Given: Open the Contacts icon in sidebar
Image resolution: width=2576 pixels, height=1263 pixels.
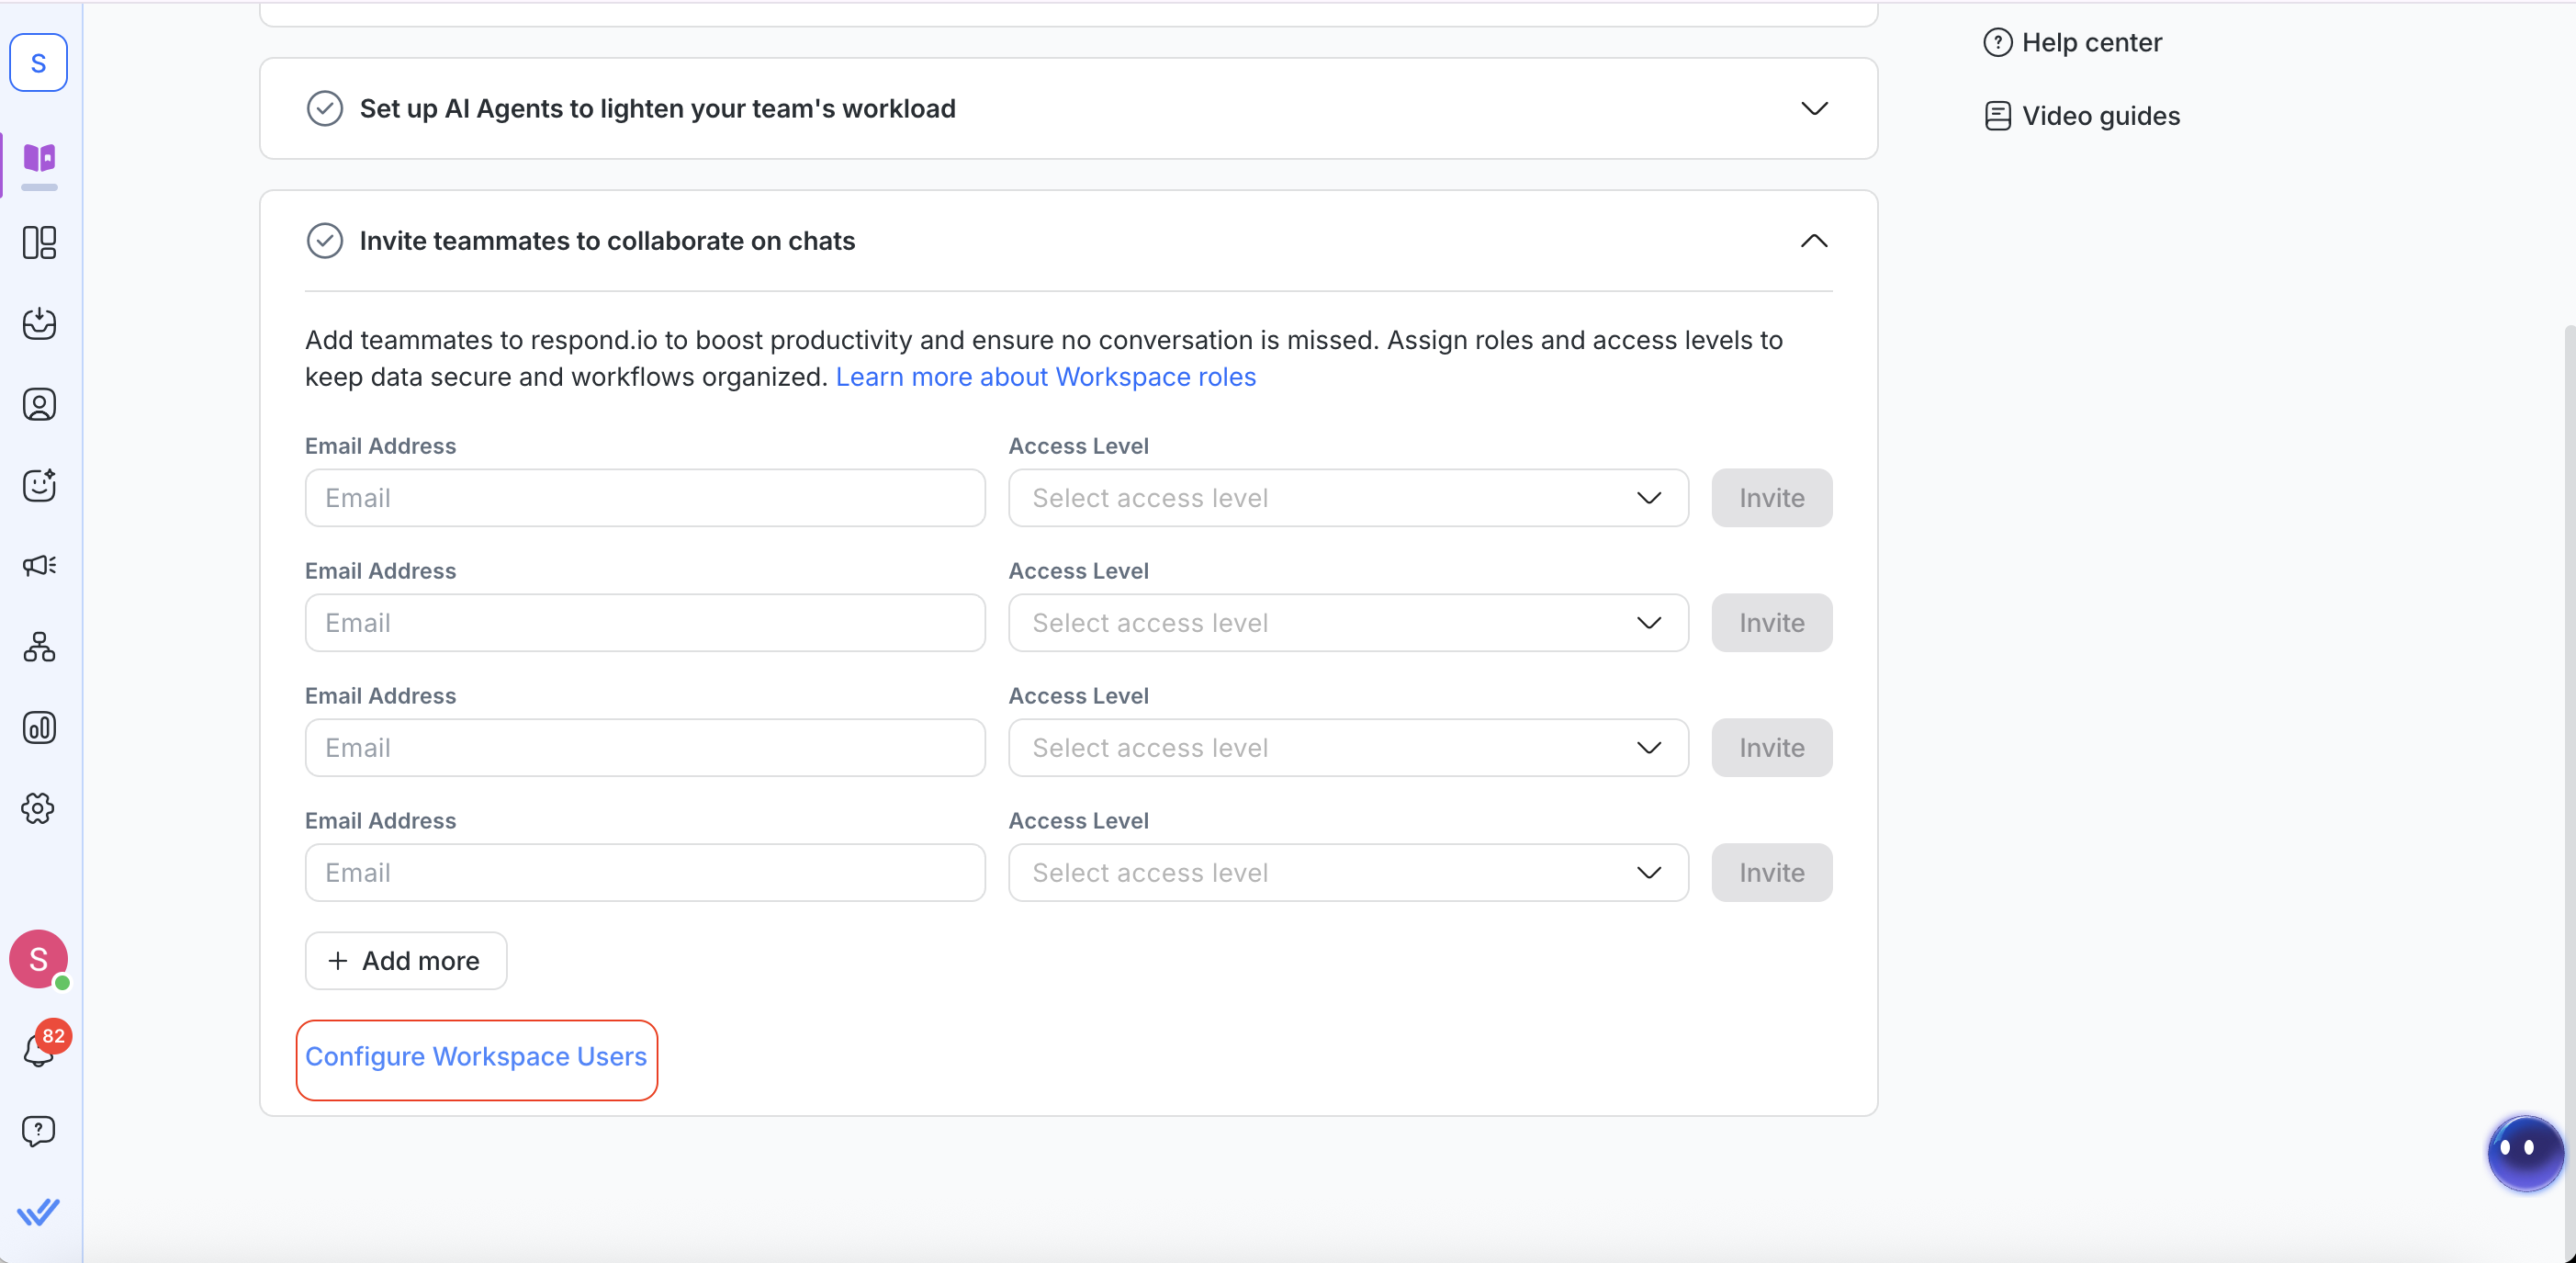Looking at the screenshot, I should [x=39, y=405].
